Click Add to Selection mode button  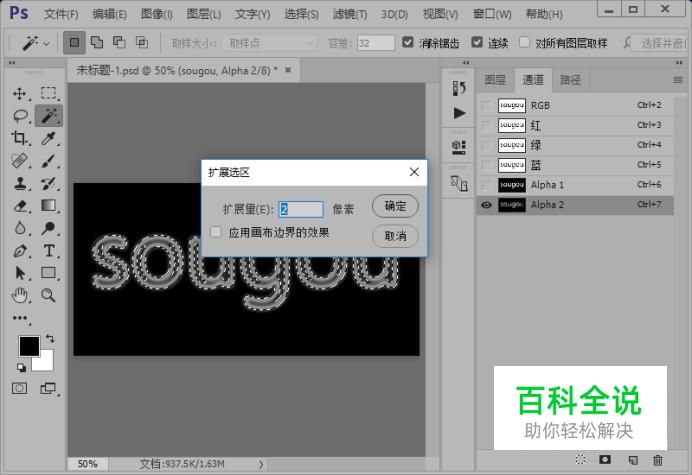point(97,42)
